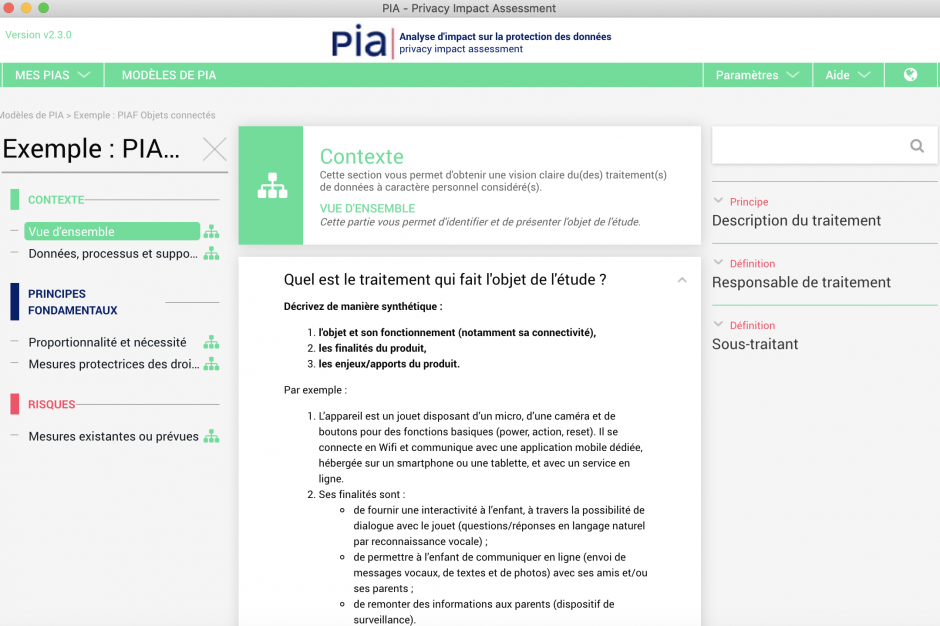Screen dimensions: 940x626
Task: Click hierarchy icon beside Proportionnalité et nécessité
Action: coord(211,342)
